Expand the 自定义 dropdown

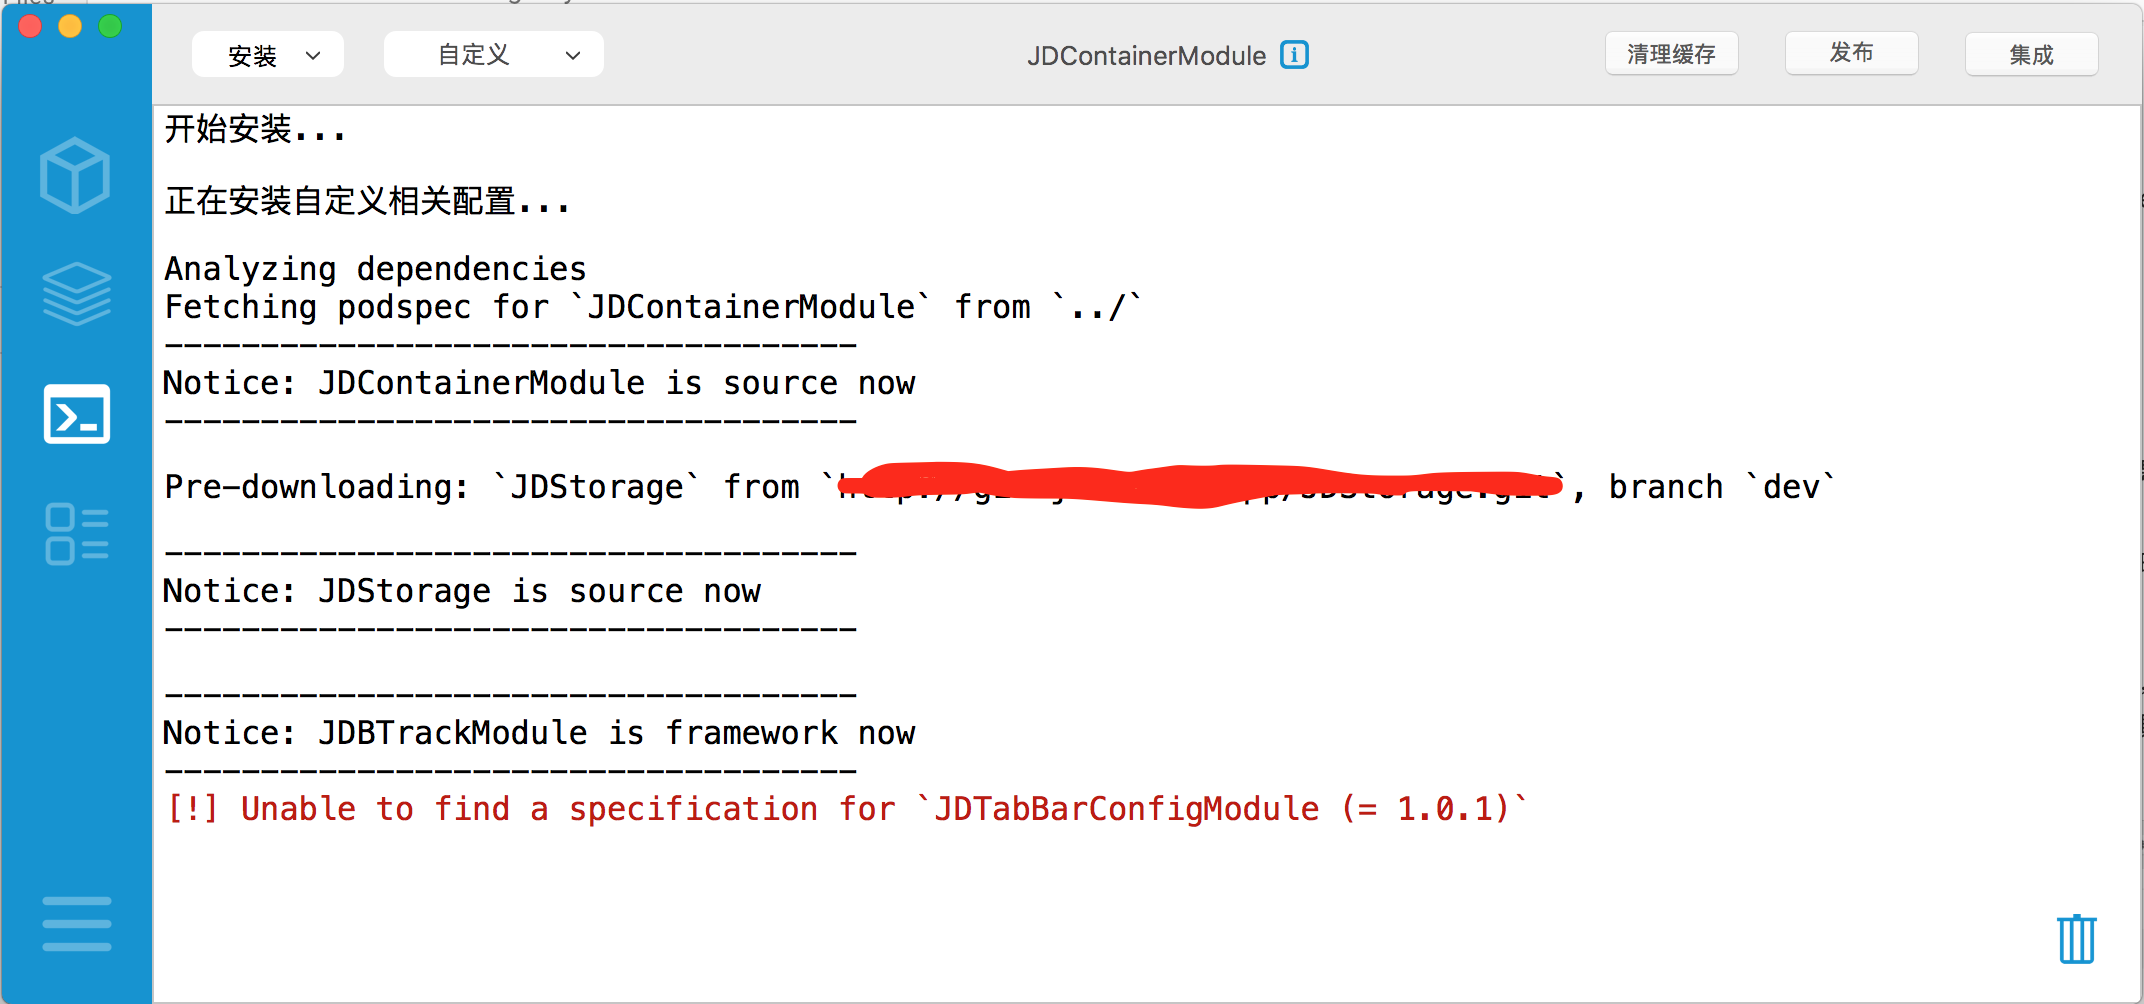click(x=494, y=55)
